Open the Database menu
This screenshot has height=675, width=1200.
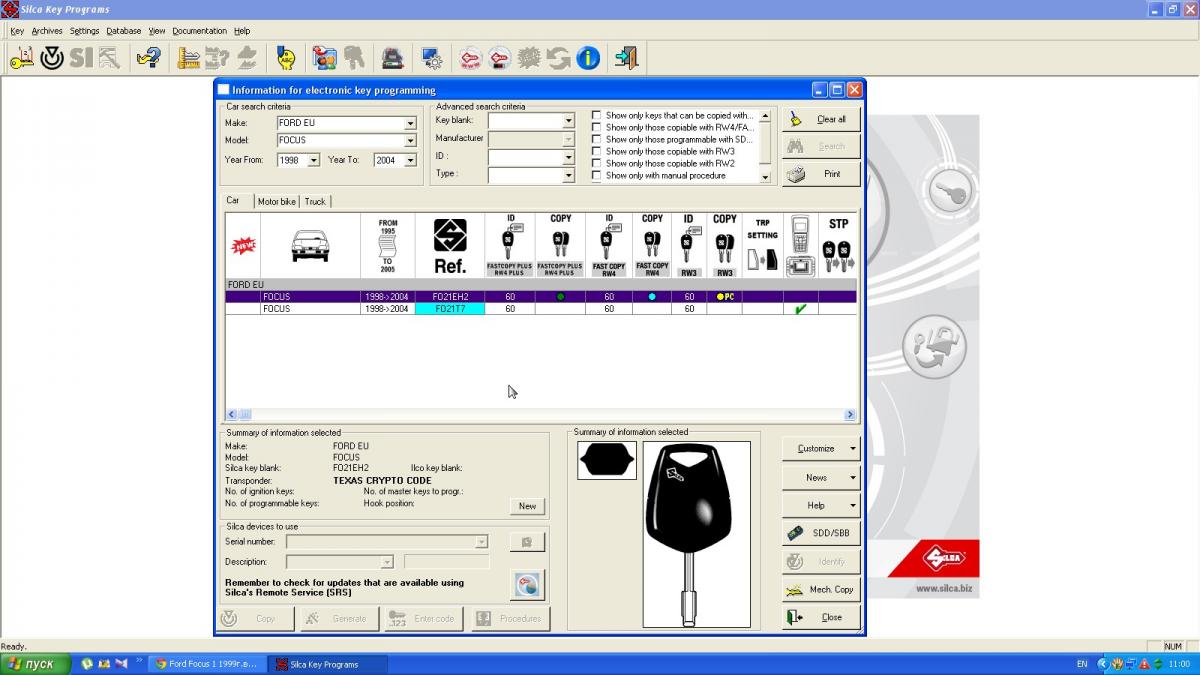pos(123,31)
